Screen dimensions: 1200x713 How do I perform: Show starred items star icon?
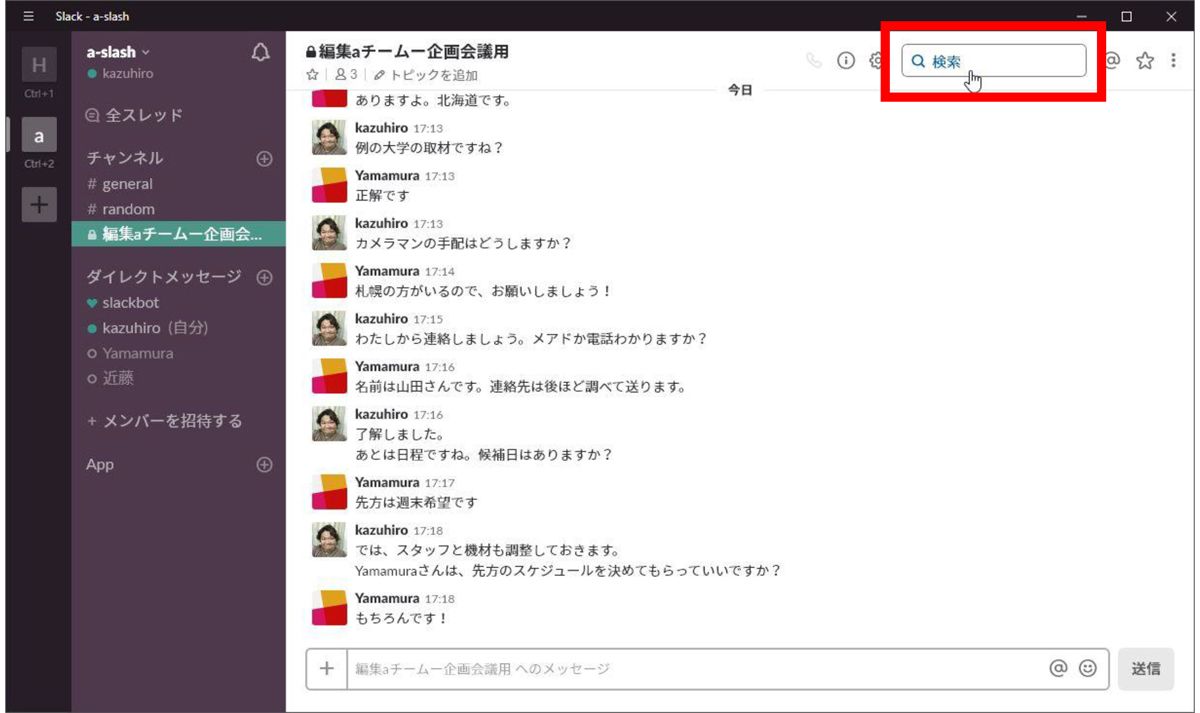click(1145, 60)
